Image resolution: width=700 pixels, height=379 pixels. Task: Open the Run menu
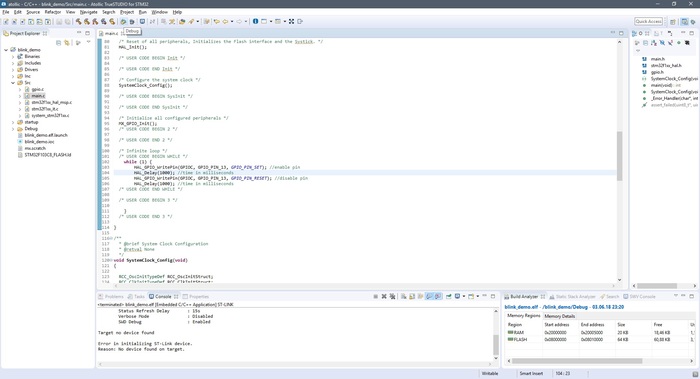[142, 12]
